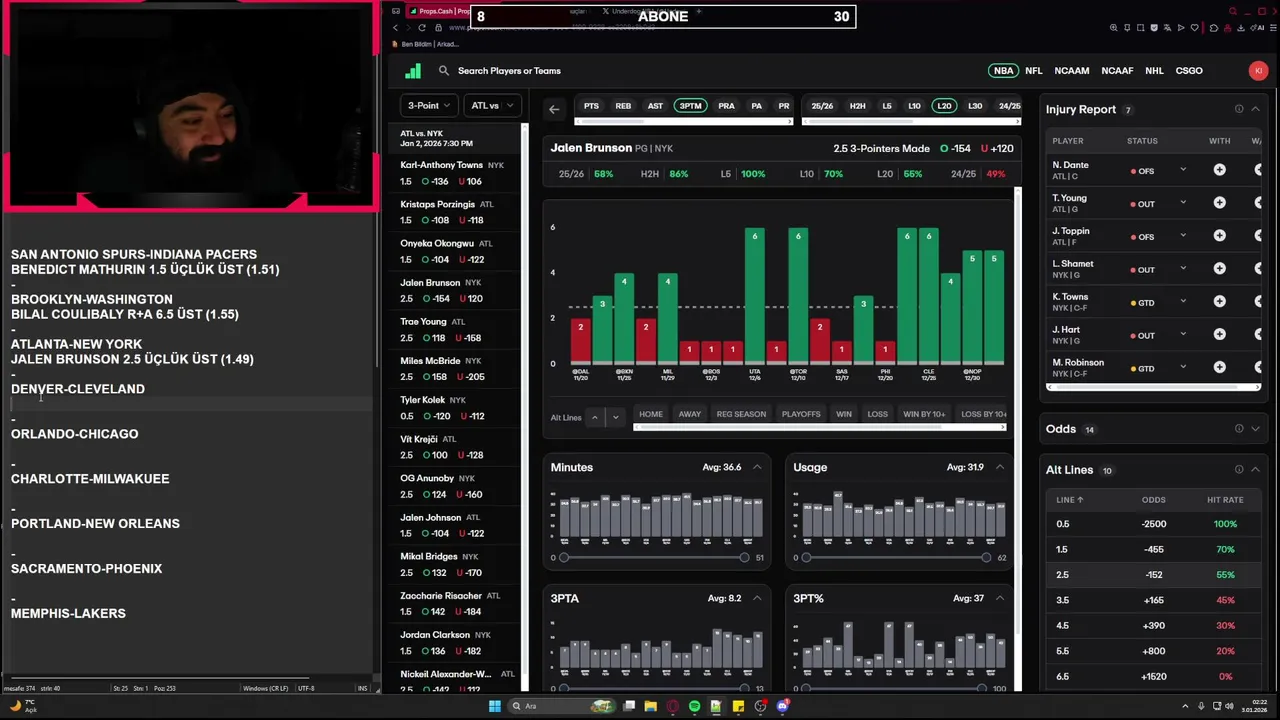Add M. Robinson with plus icon
The width and height of the screenshot is (1280, 720).
pyautogui.click(x=1219, y=367)
